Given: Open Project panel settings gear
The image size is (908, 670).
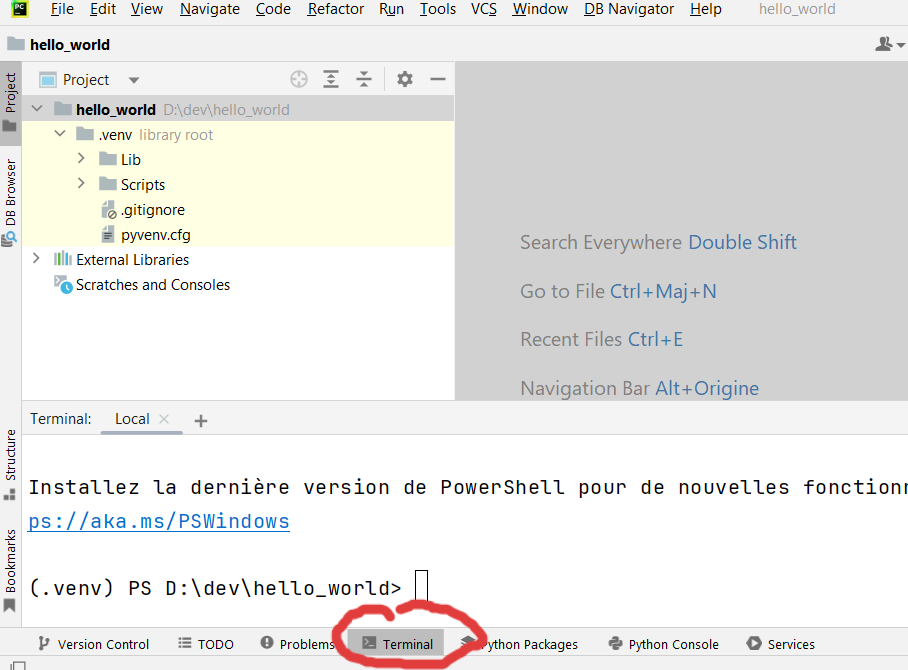Looking at the screenshot, I should (404, 79).
